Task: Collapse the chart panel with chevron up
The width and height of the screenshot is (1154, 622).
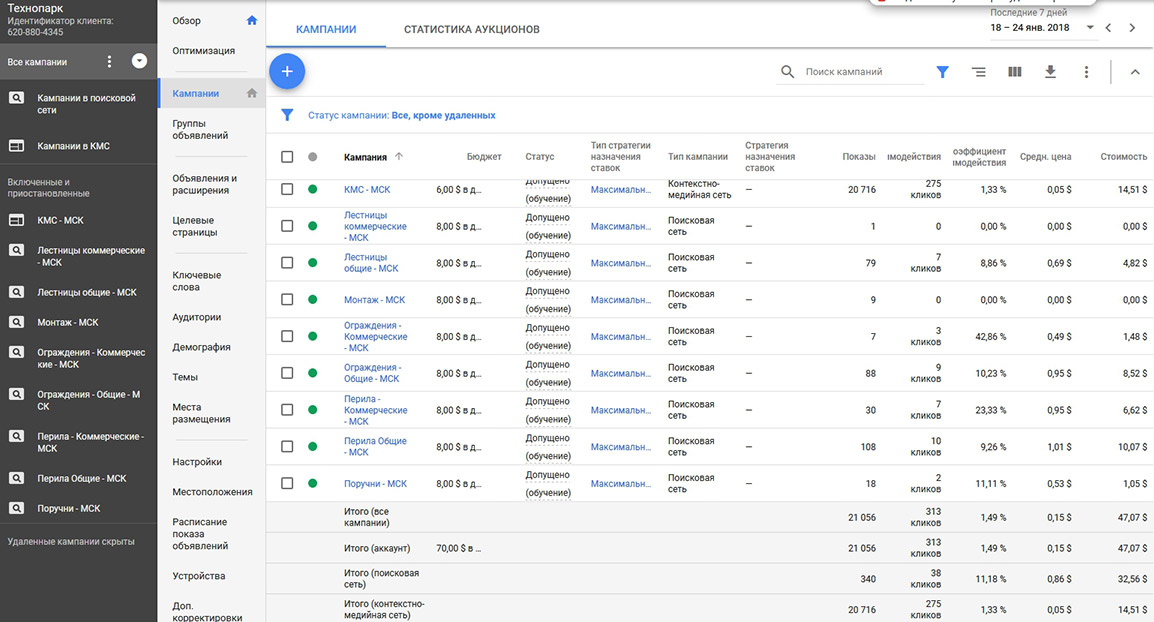Action: click(1134, 72)
